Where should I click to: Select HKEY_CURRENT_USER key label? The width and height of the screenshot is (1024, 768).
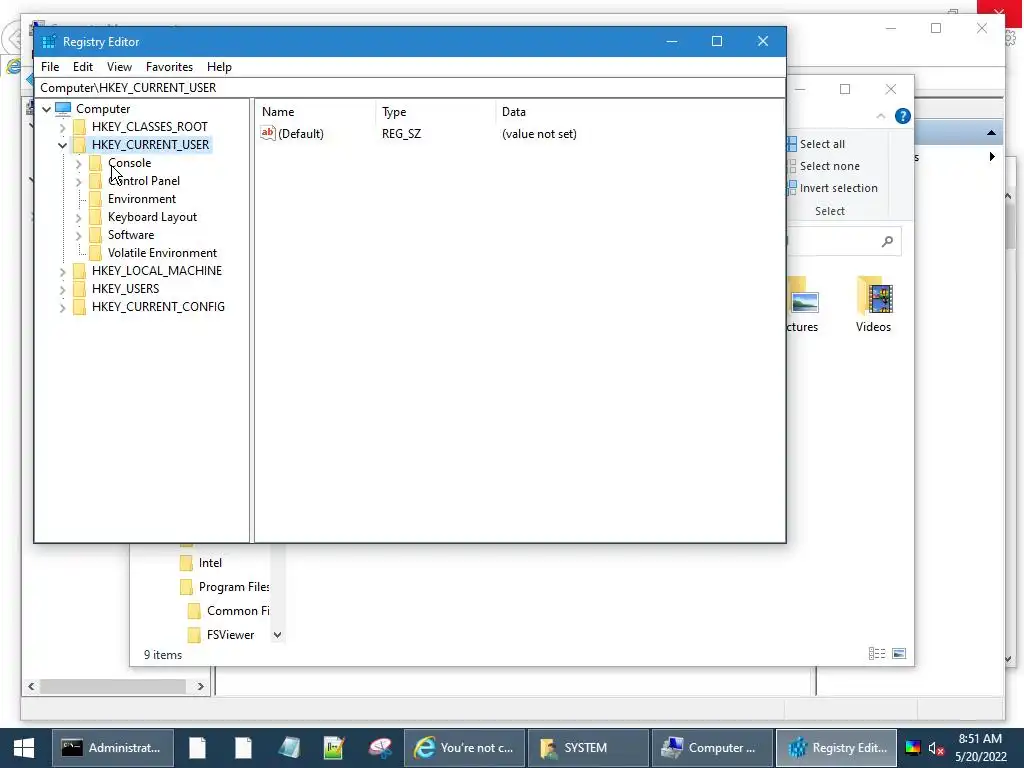click(x=150, y=144)
